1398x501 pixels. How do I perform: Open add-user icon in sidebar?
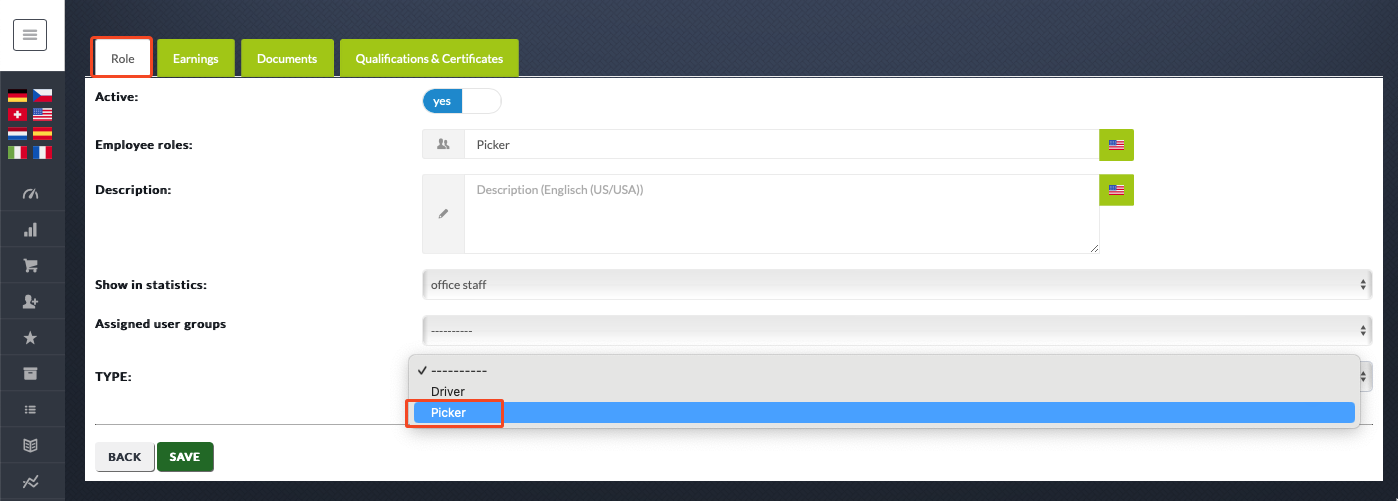point(30,302)
